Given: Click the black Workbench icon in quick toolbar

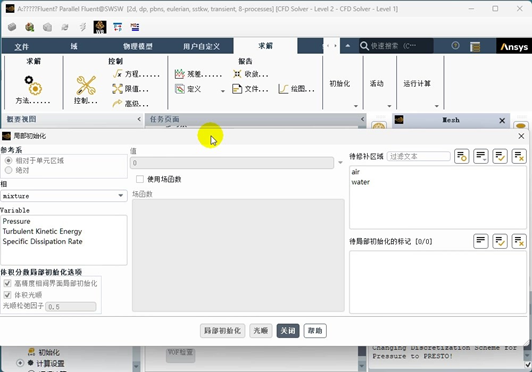Looking at the screenshot, I should 100,27.
